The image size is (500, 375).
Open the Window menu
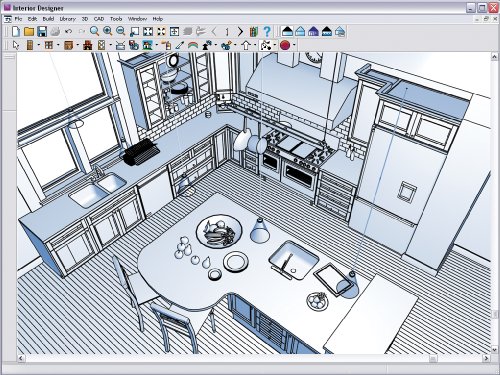pyautogui.click(x=137, y=19)
